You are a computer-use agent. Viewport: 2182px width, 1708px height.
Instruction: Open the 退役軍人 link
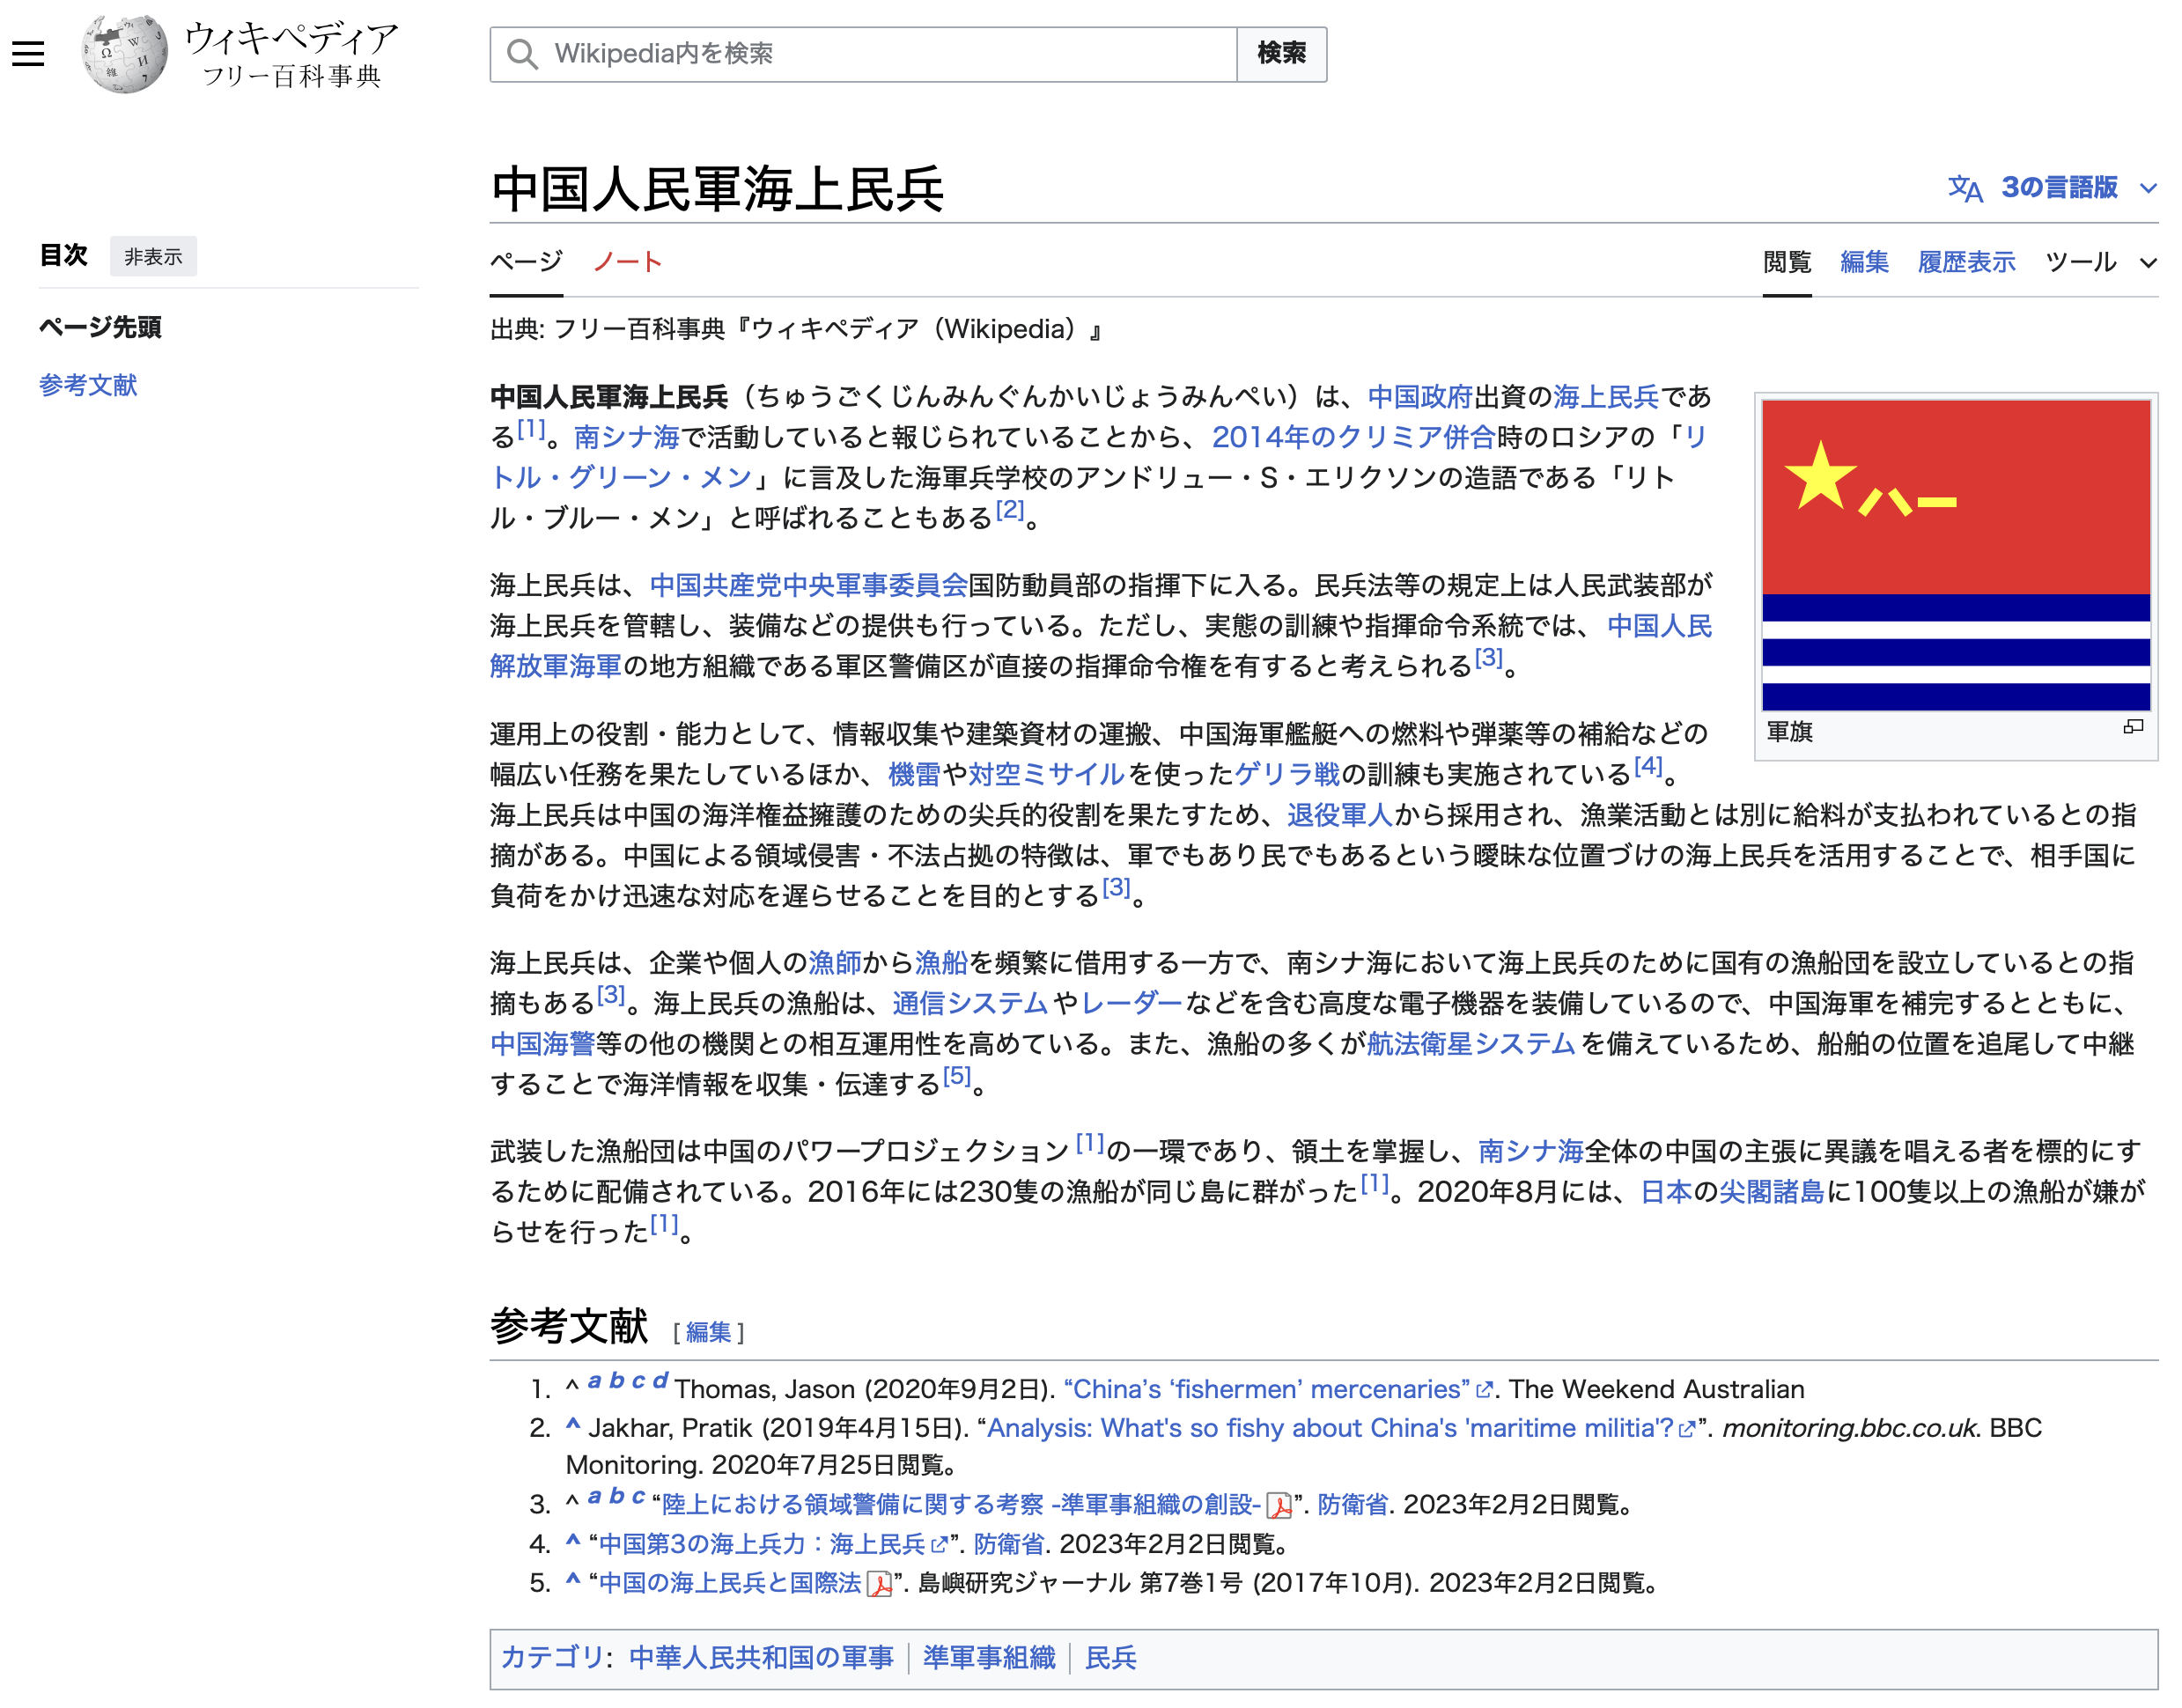coord(1340,815)
